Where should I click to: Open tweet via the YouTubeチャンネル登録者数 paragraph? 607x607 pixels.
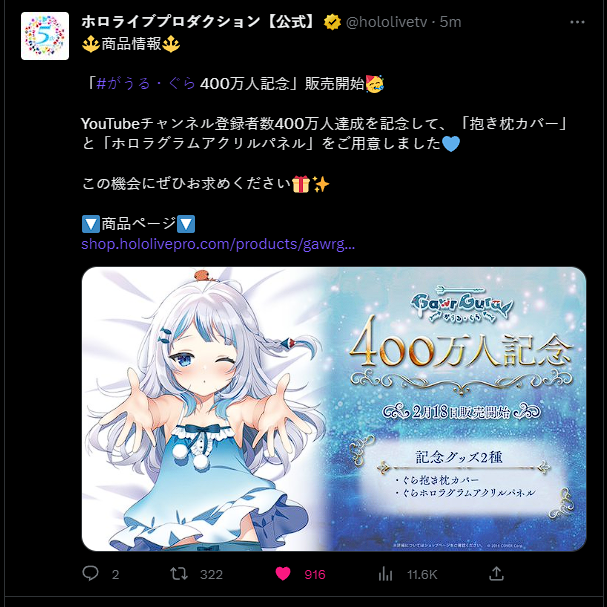point(324,134)
